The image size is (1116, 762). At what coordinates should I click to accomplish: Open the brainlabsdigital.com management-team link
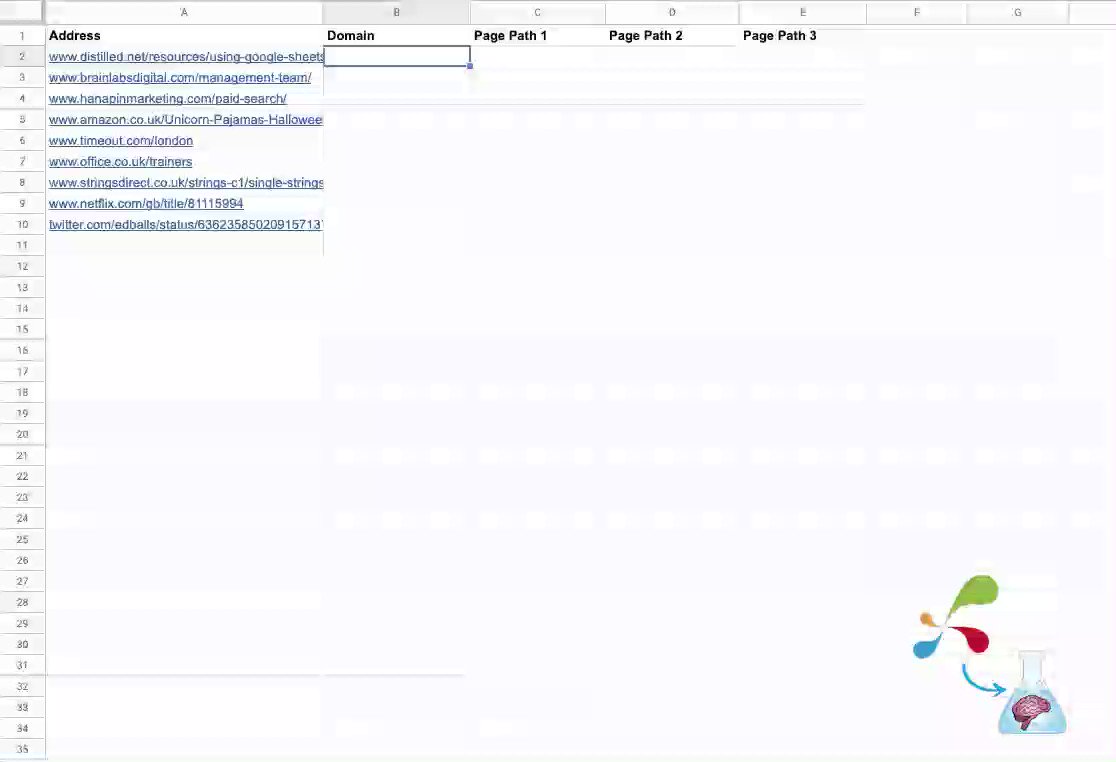tap(180, 78)
